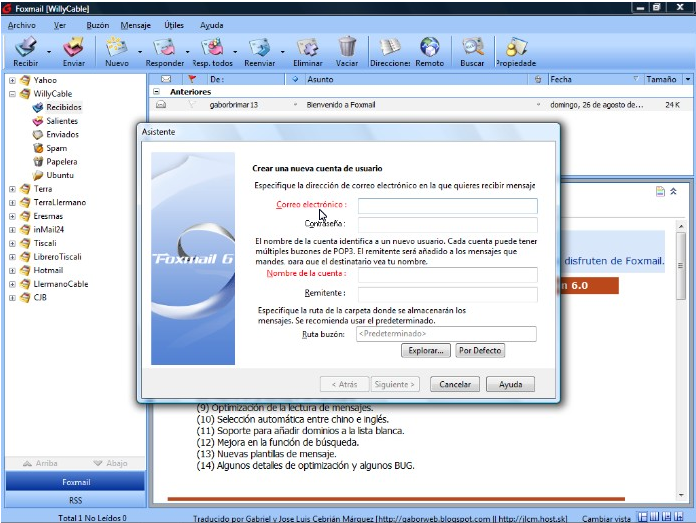Open the Útiles menu
Image resolution: width=696 pixels, height=523 pixels.
click(174, 25)
